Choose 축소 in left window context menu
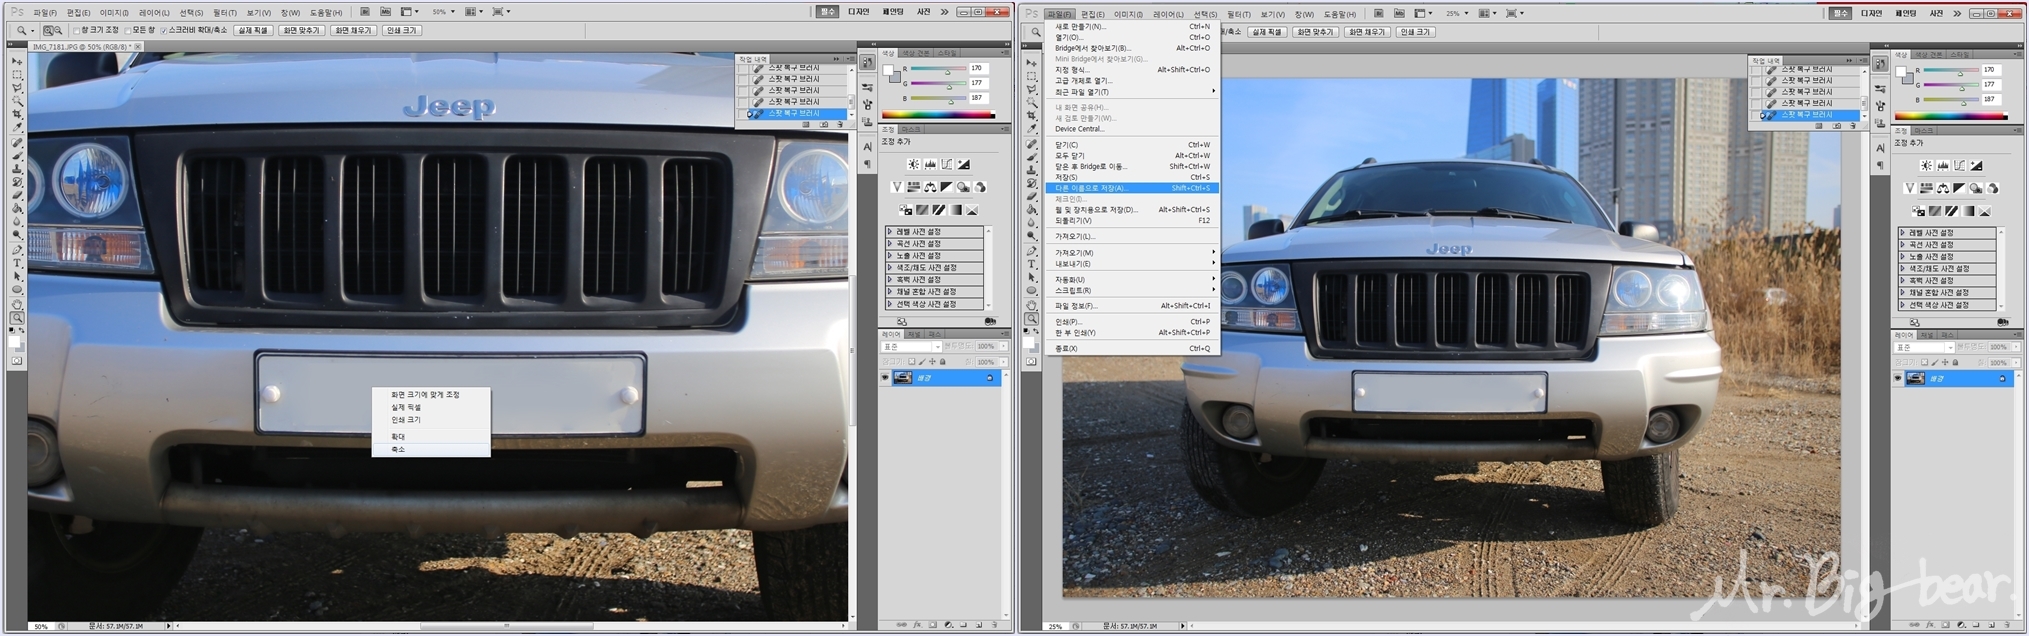 pos(431,450)
